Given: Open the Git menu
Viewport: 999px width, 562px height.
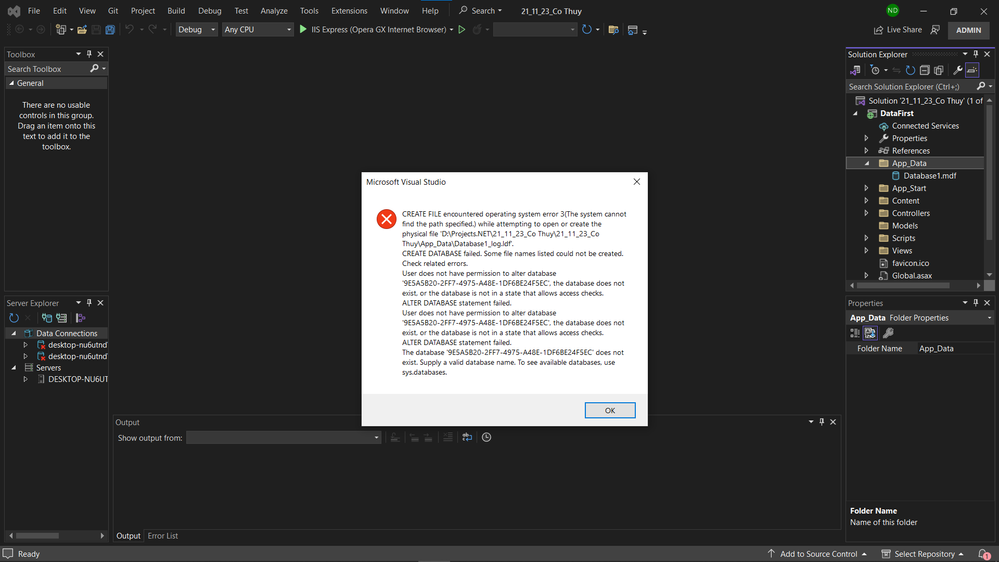Looking at the screenshot, I should click(113, 11).
